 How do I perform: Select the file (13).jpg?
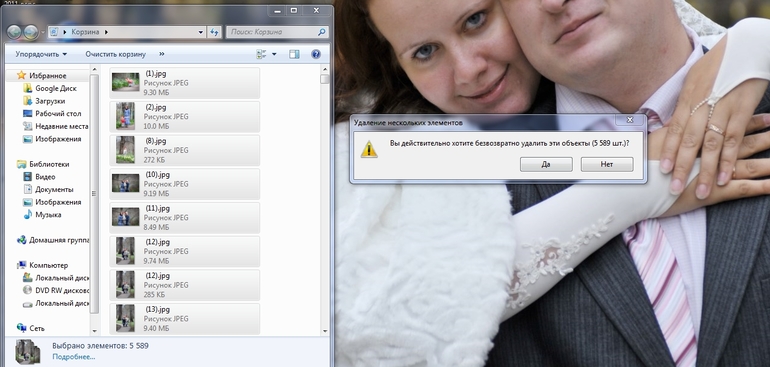[x=184, y=318]
